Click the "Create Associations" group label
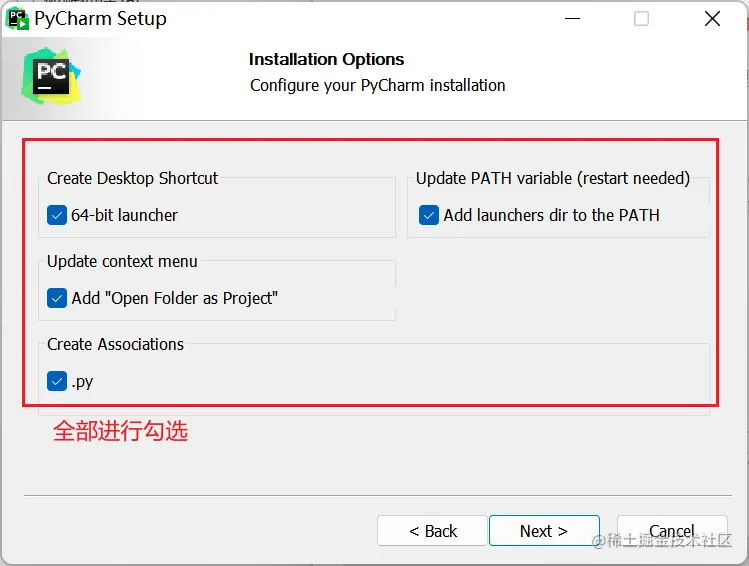Image resolution: width=749 pixels, height=566 pixels. [x=115, y=344]
